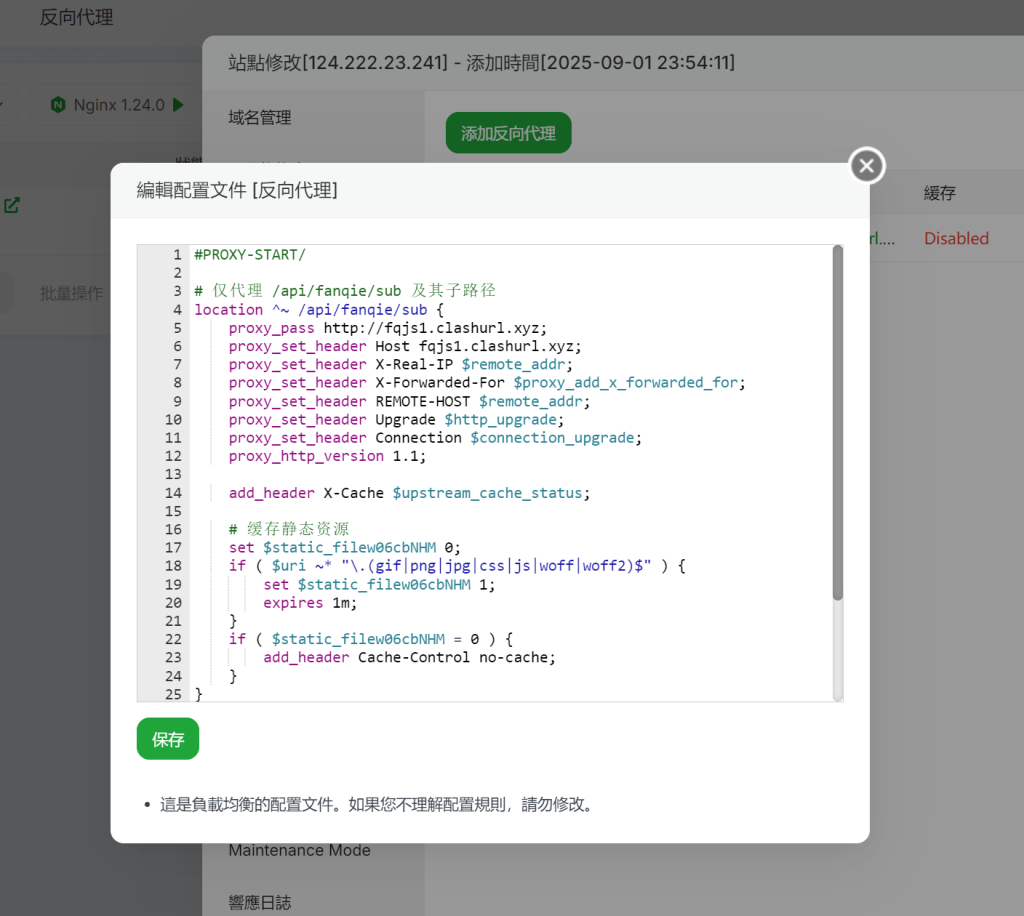1024x916 pixels.
Task: Select 響應日誌 in site sidebar
Action: click(259, 902)
